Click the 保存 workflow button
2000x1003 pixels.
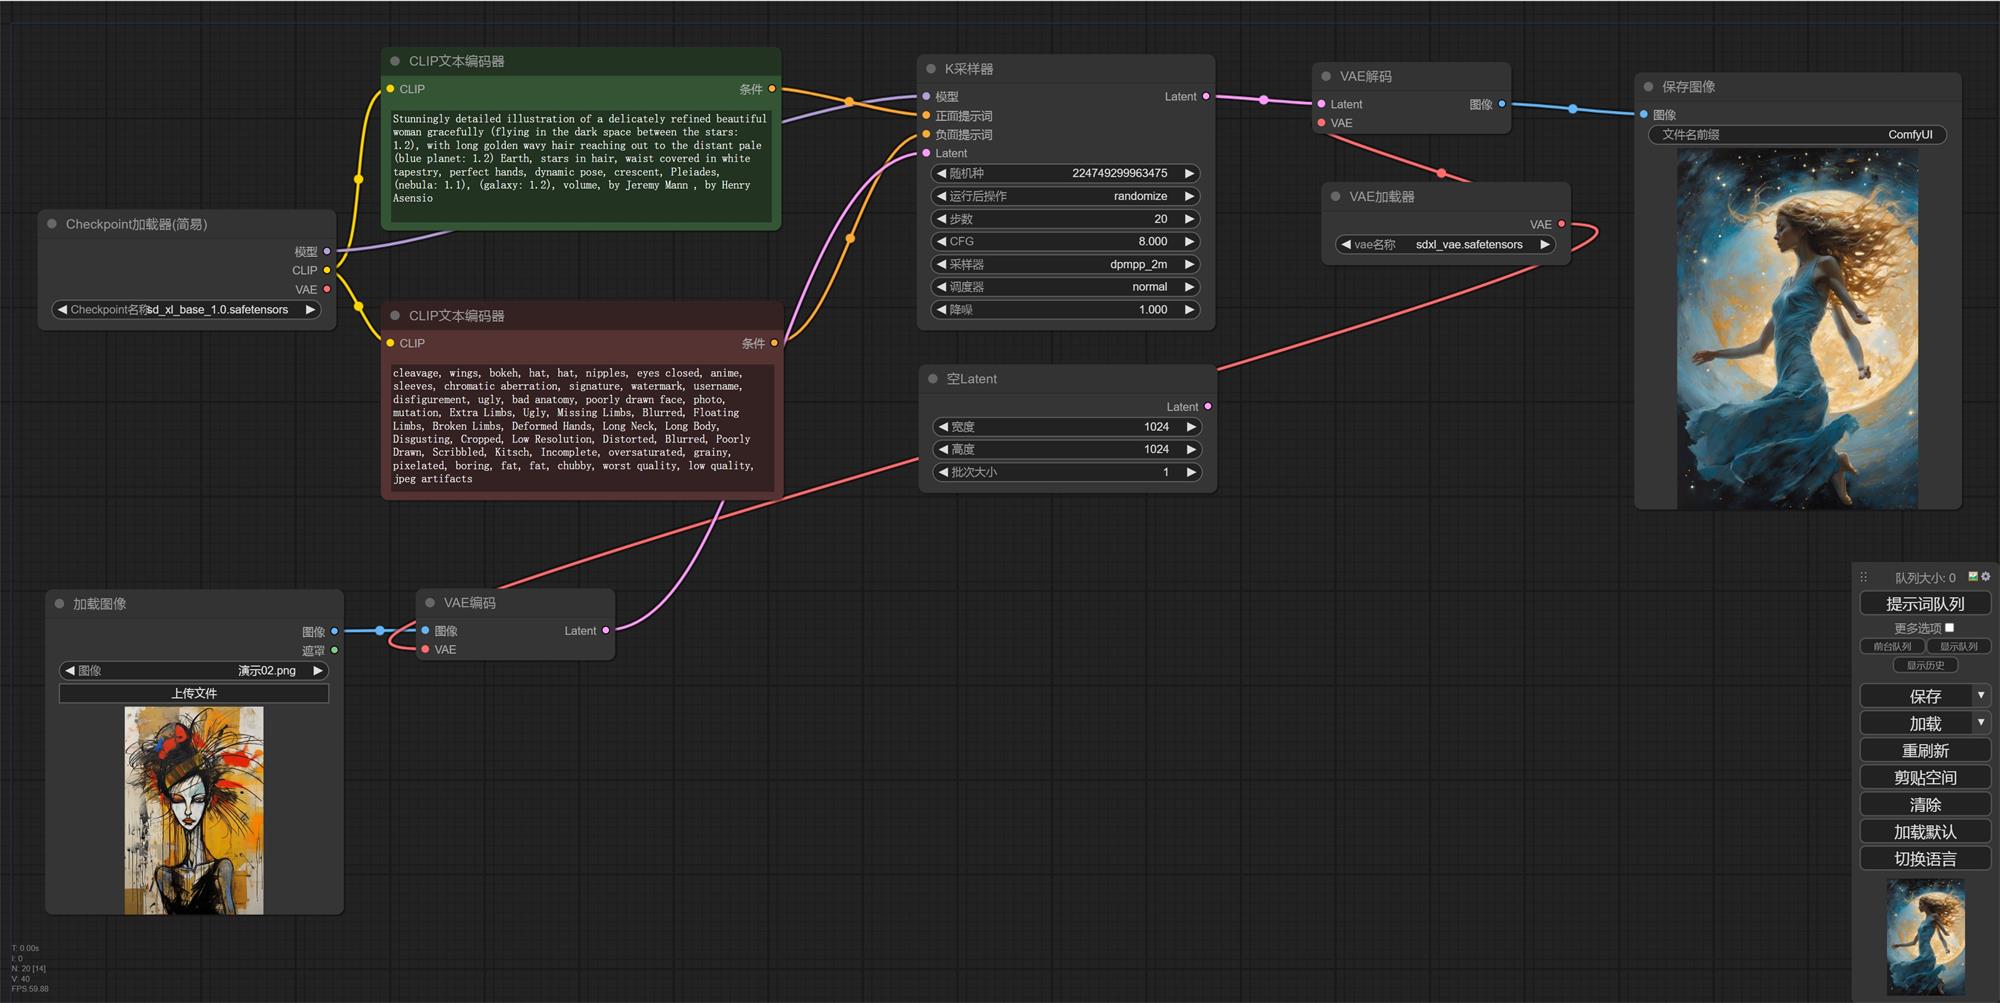click(x=1916, y=696)
